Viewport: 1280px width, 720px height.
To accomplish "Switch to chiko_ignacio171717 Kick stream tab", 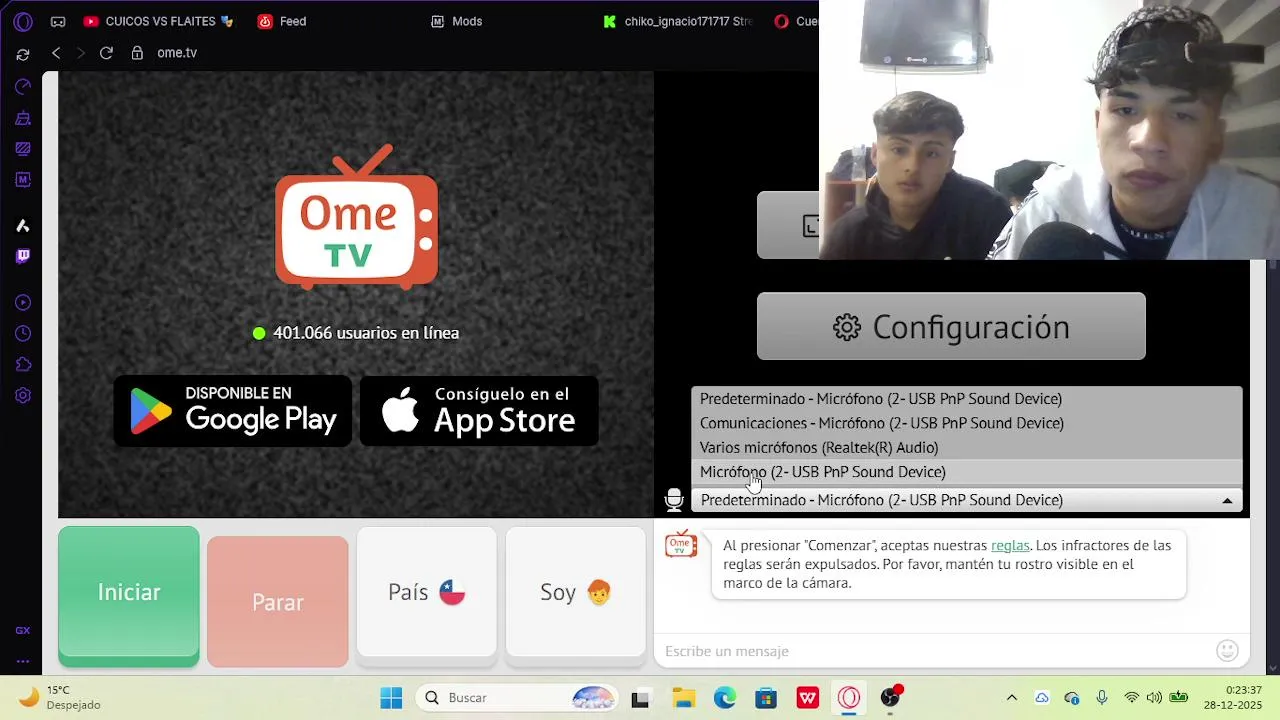I will (679, 21).
